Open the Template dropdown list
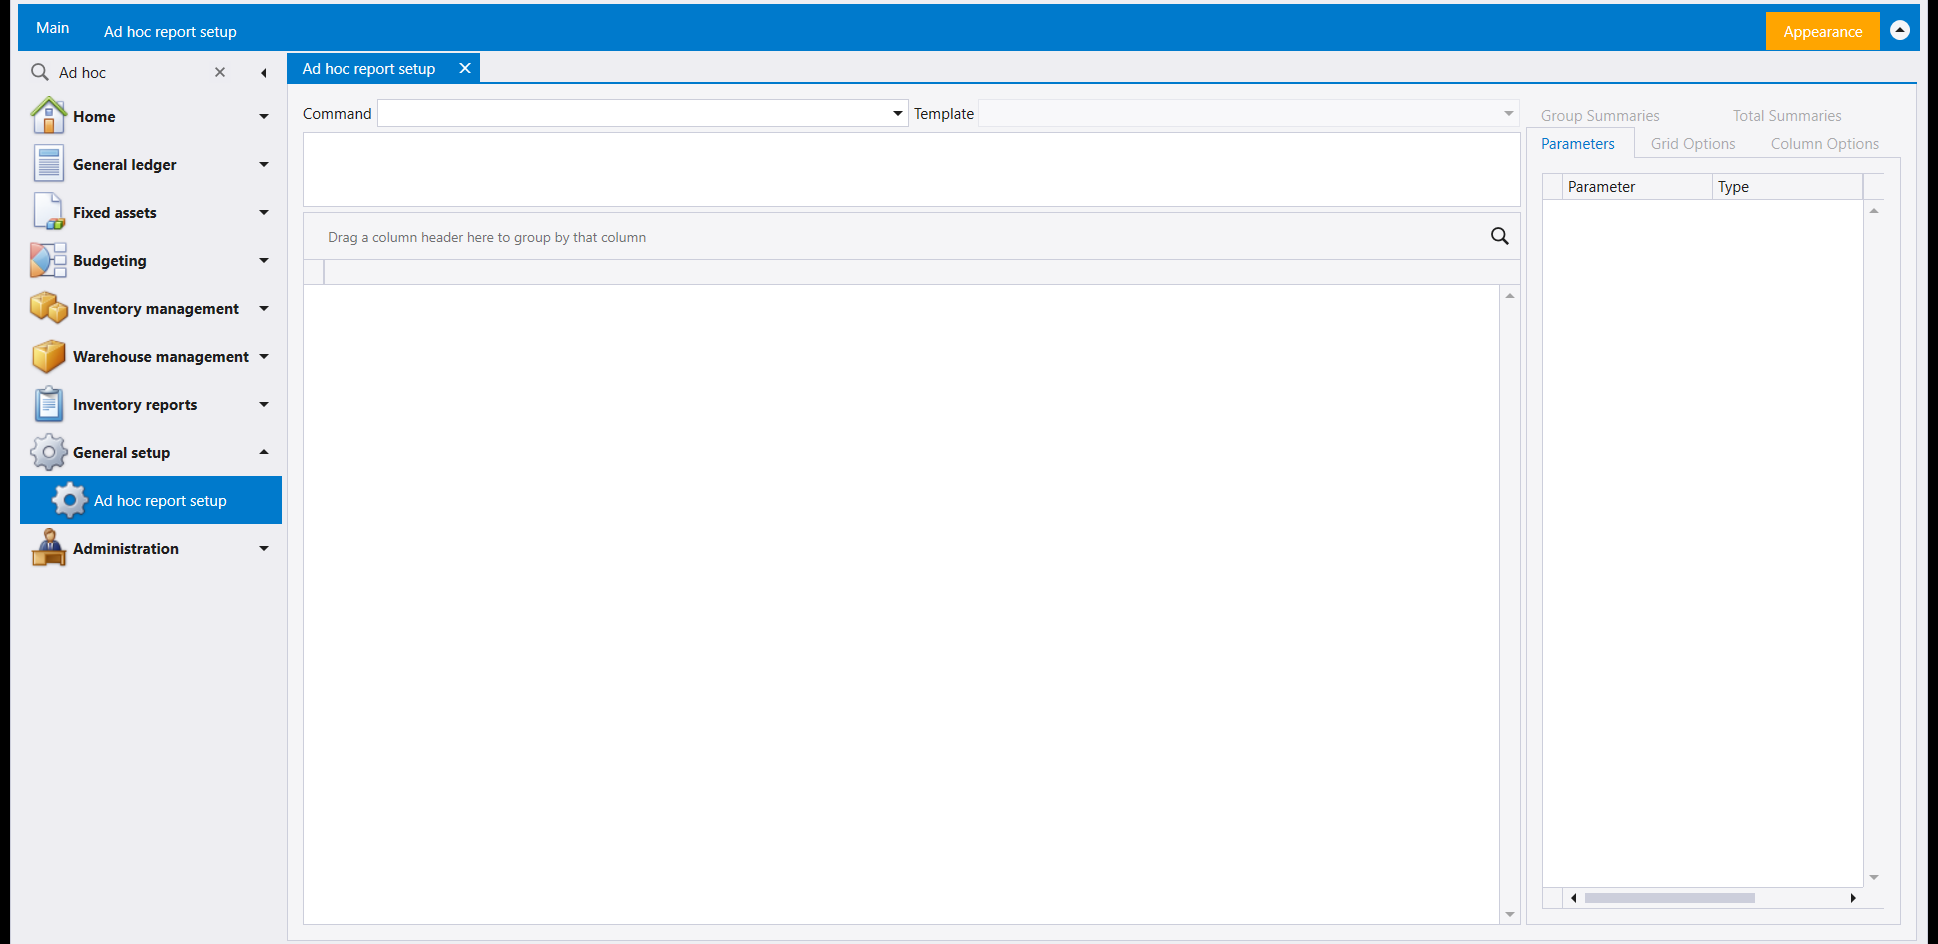 pos(1508,113)
